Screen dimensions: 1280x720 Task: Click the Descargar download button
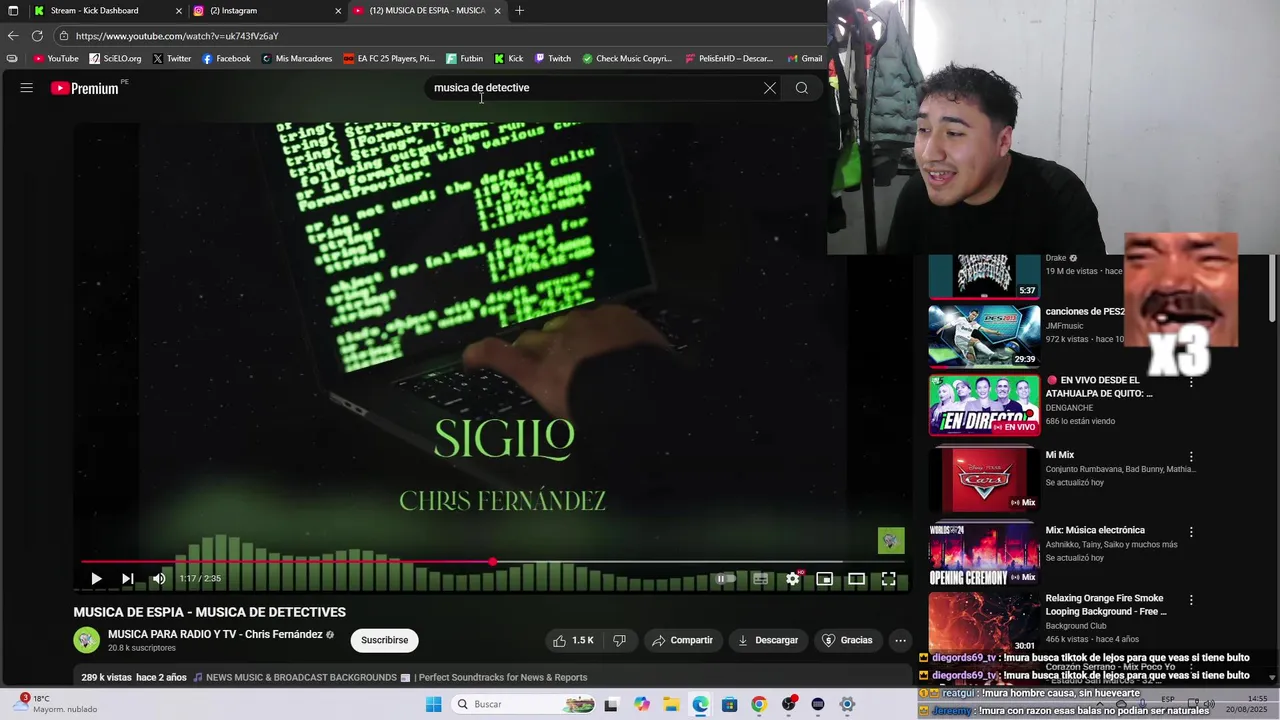click(768, 640)
